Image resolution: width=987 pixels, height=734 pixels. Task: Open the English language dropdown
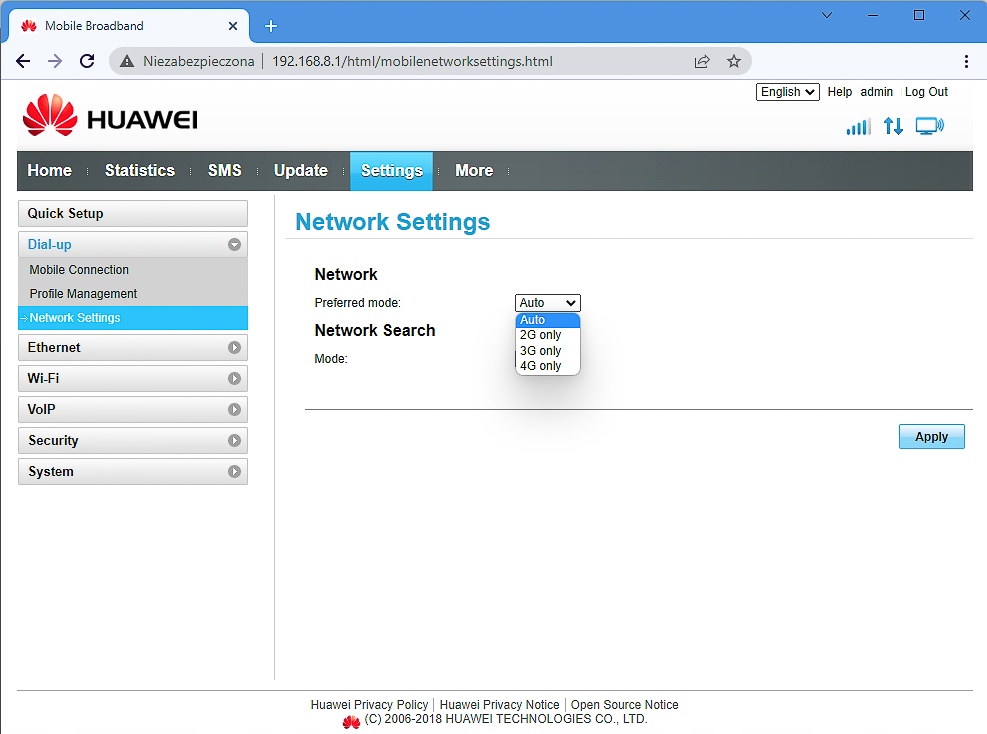click(x=787, y=91)
